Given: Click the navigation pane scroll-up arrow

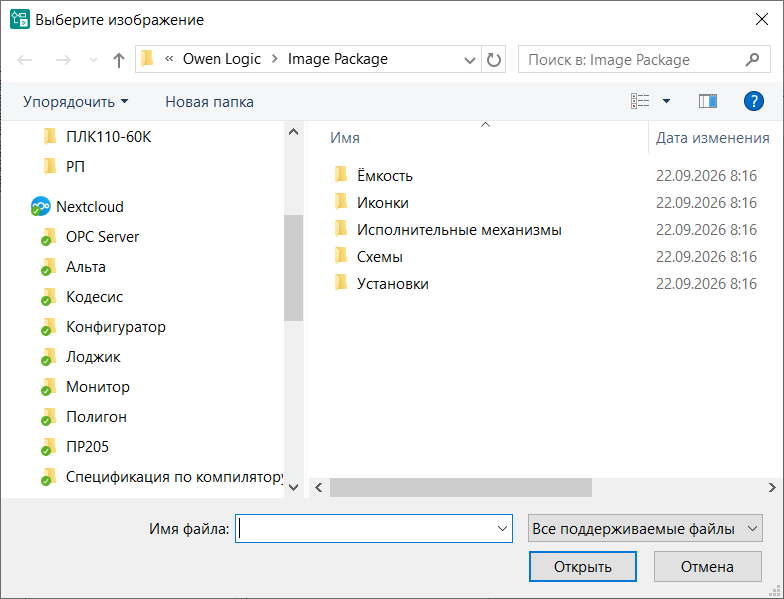Looking at the screenshot, I should 294,132.
